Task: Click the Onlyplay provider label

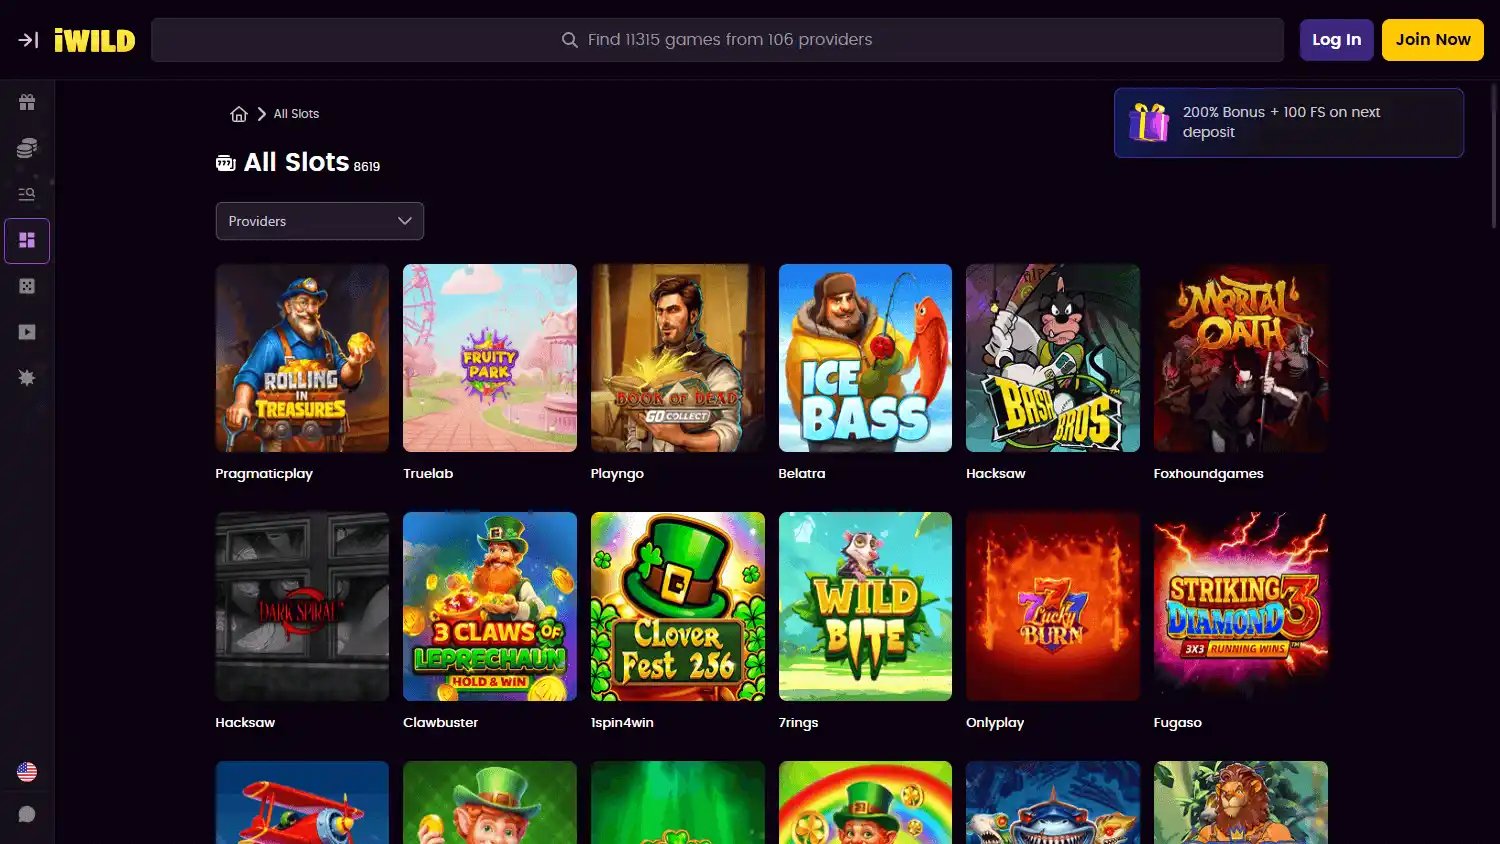Action: [995, 722]
